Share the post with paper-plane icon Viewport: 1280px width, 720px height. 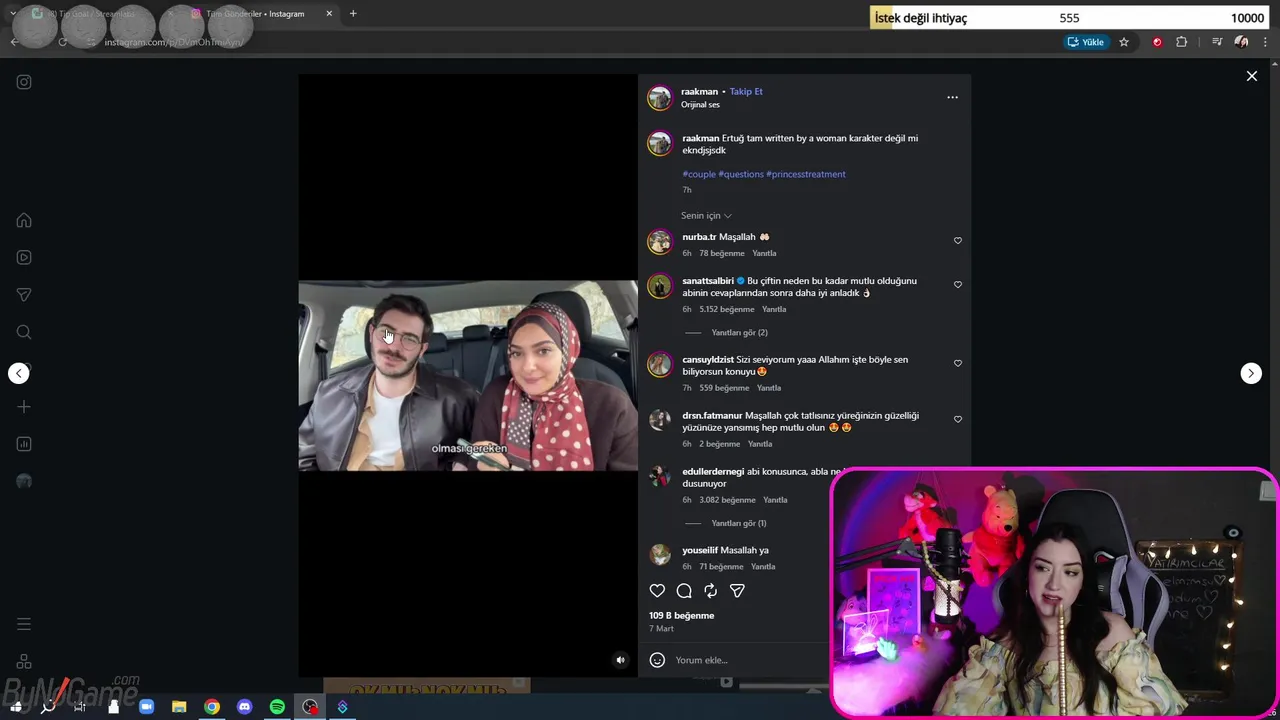click(x=737, y=591)
